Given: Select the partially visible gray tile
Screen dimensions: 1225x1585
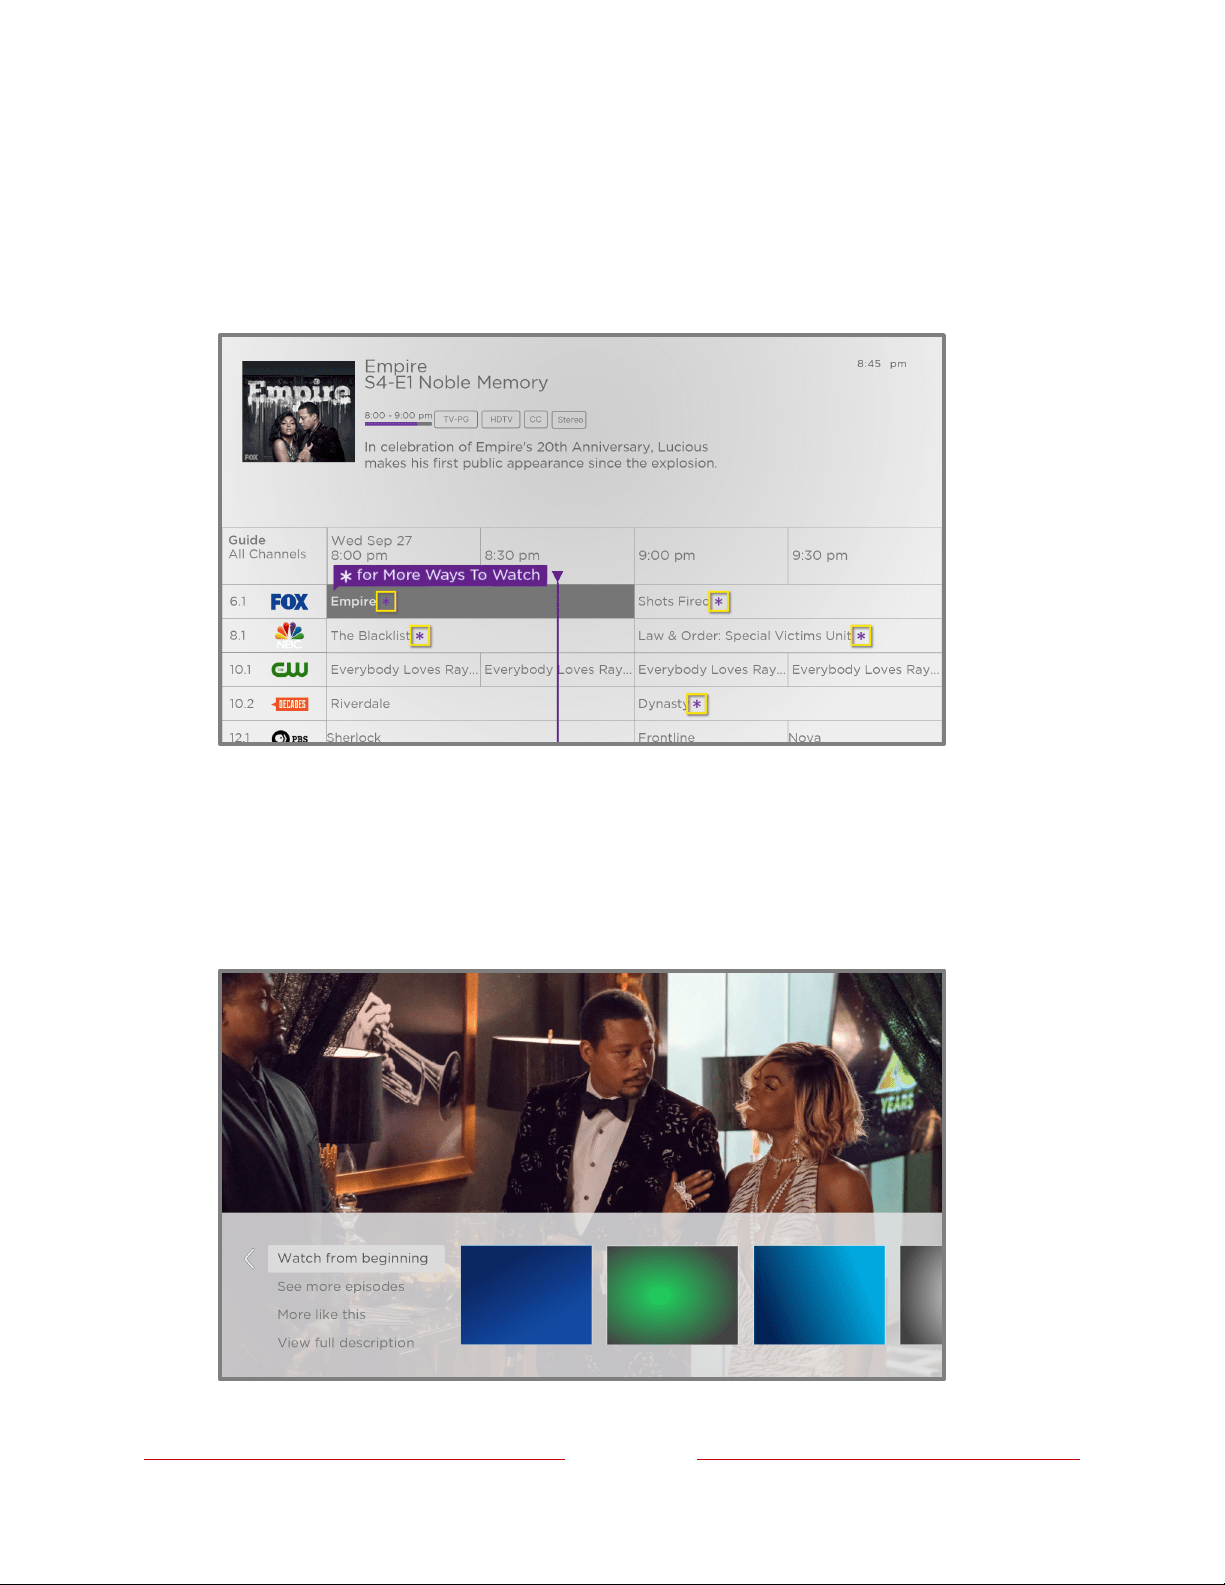Looking at the screenshot, I should point(921,1295).
